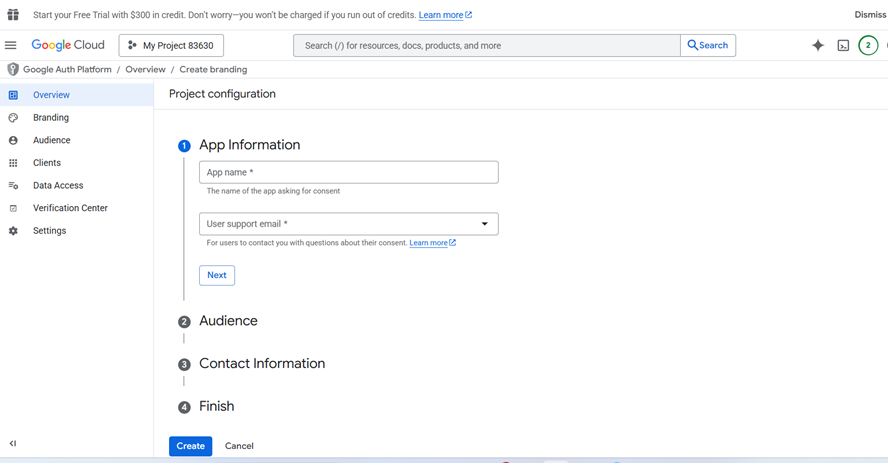Image resolution: width=888 pixels, height=463 pixels.
Task: Click the Overview sidebar icon
Action: 13,95
